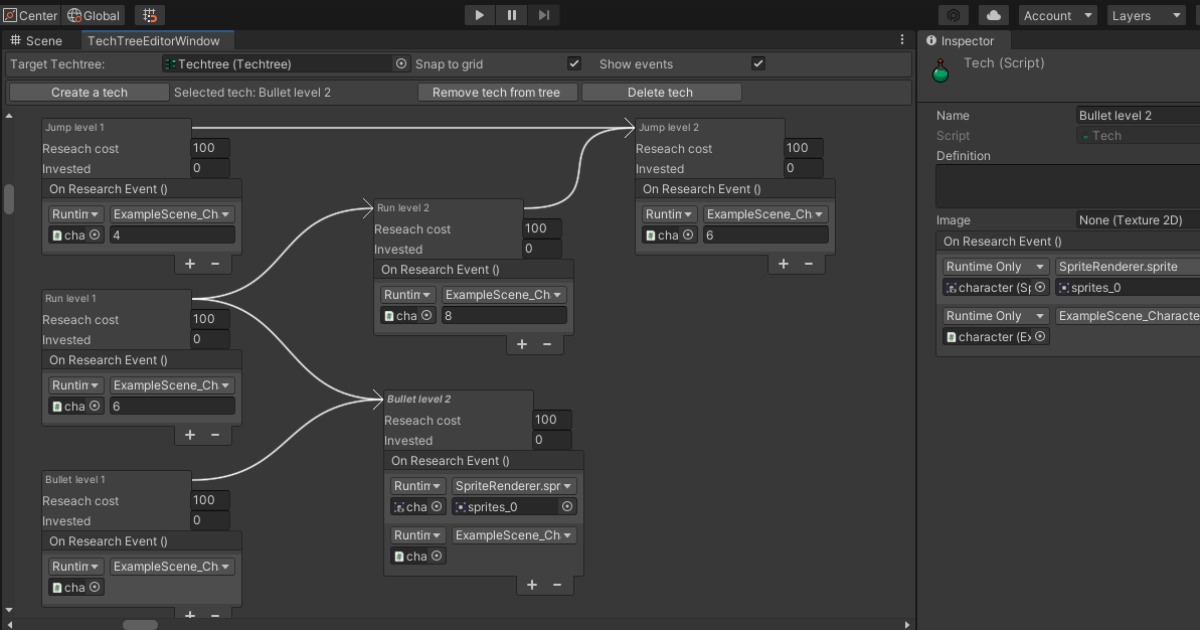Image resolution: width=1200 pixels, height=630 pixels.
Task: Open the object picker beside the Techtree field
Action: click(400, 63)
